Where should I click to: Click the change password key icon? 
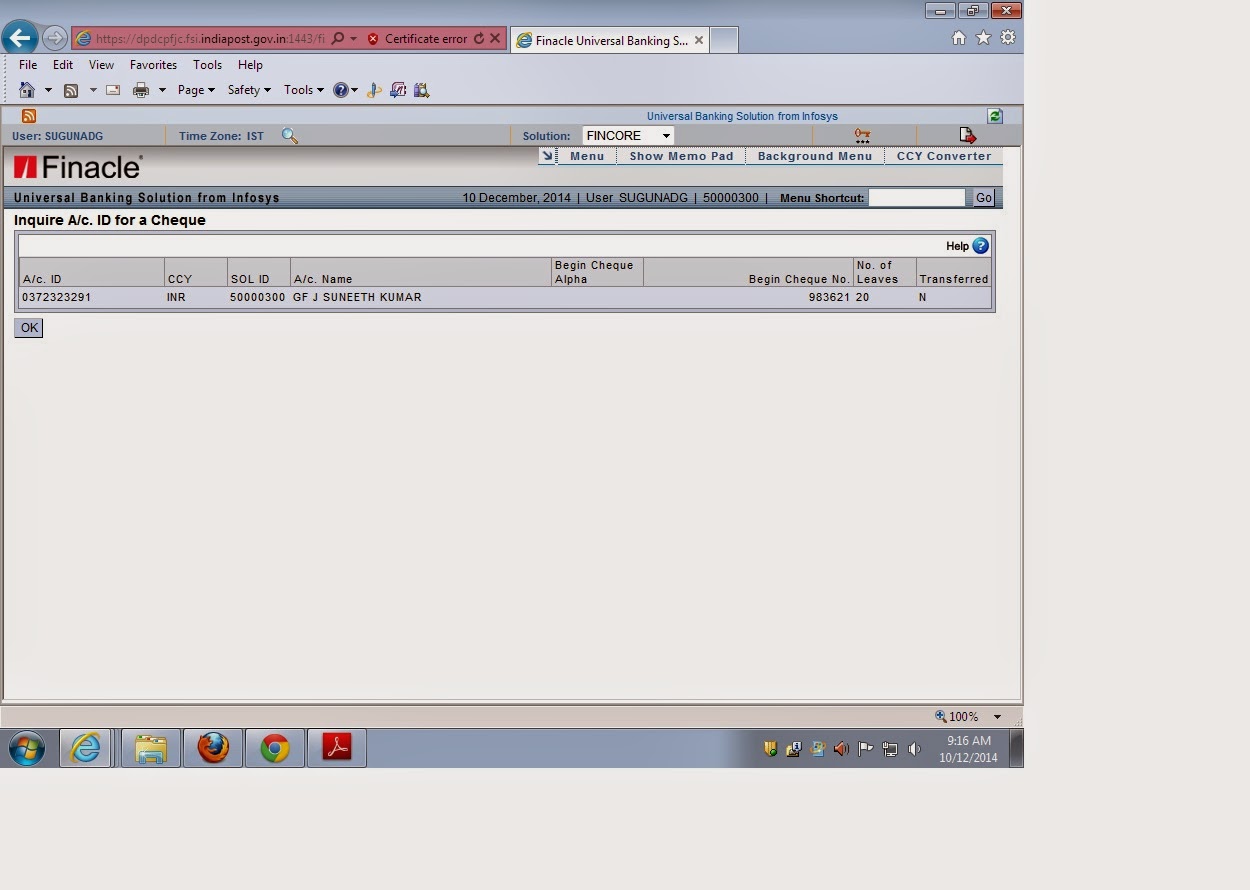click(x=862, y=134)
